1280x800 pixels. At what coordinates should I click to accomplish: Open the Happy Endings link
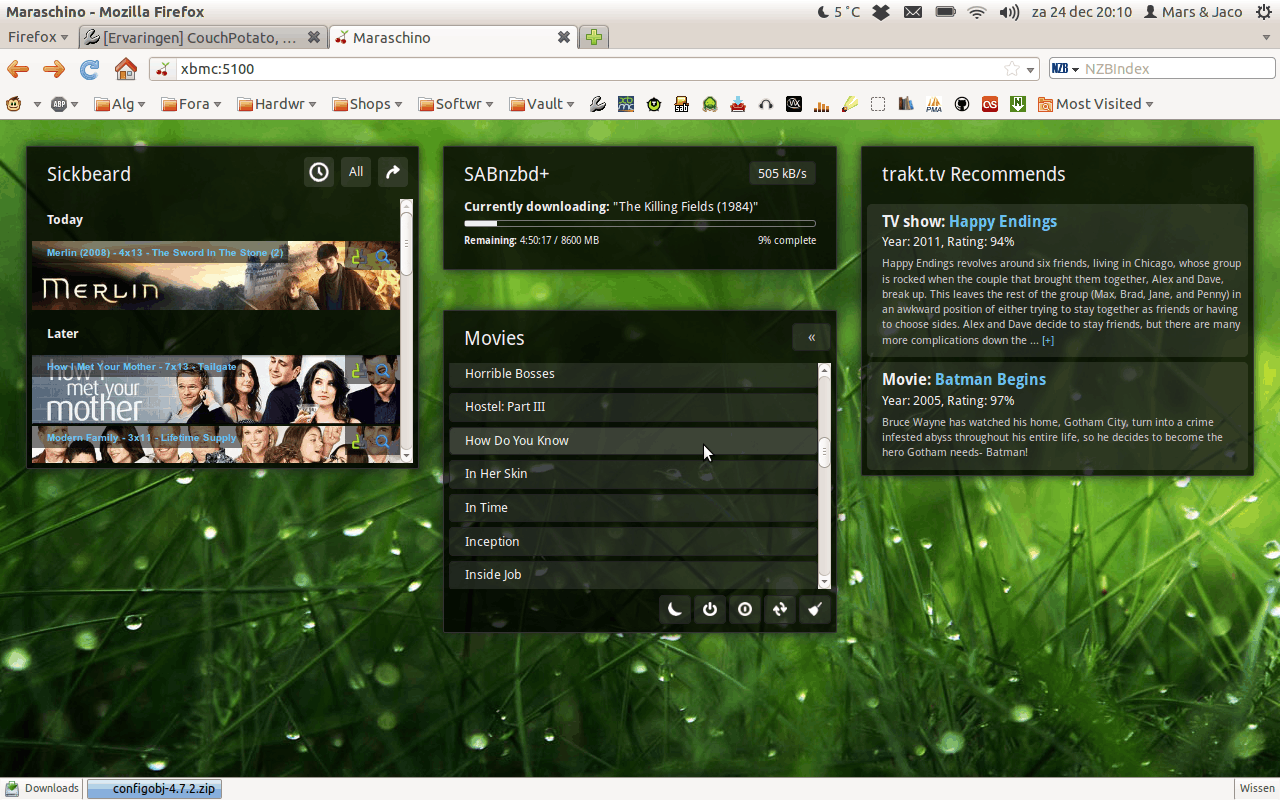(x=1003, y=221)
